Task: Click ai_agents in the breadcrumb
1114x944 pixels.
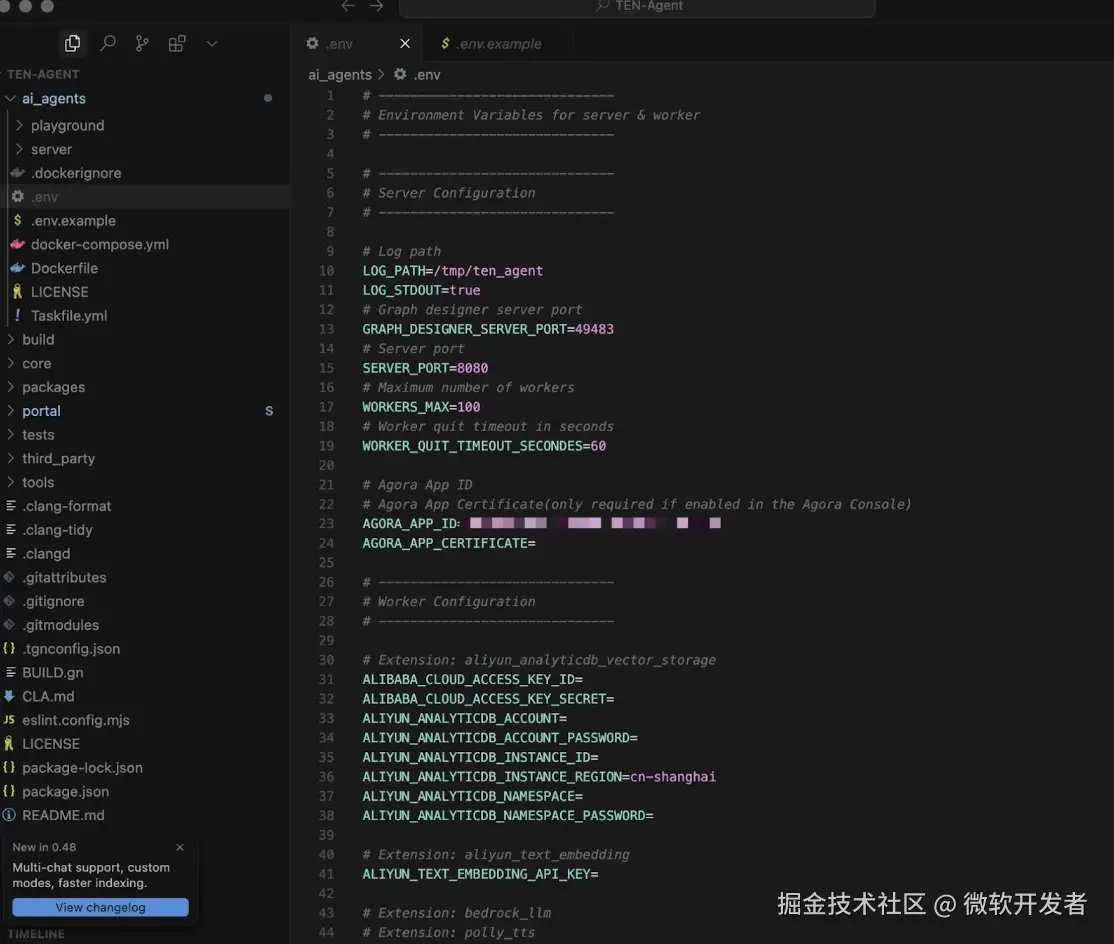Action: [340, 75]
